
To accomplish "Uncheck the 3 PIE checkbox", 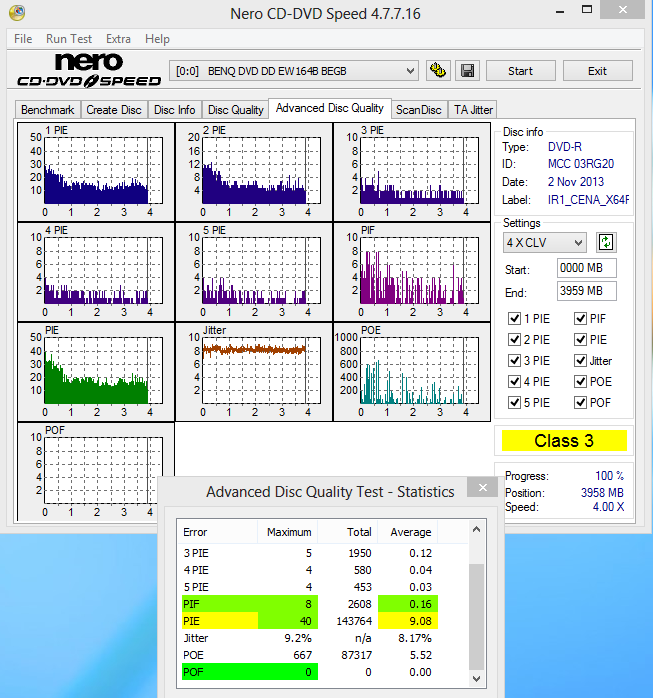I will click(514, 361).
